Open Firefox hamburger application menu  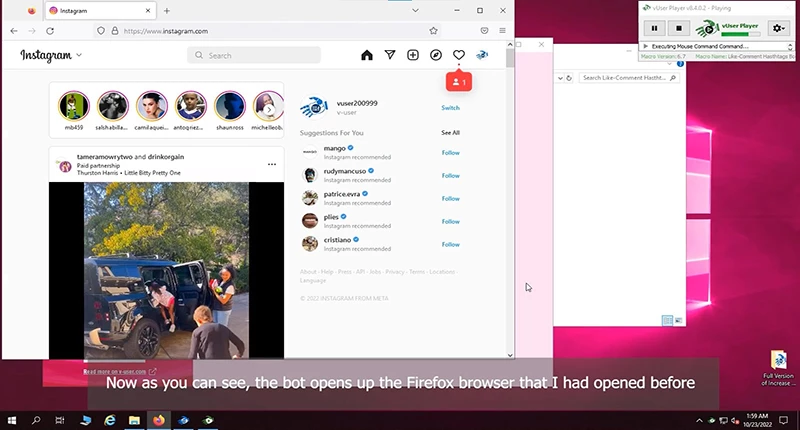(x=503, y=31)
